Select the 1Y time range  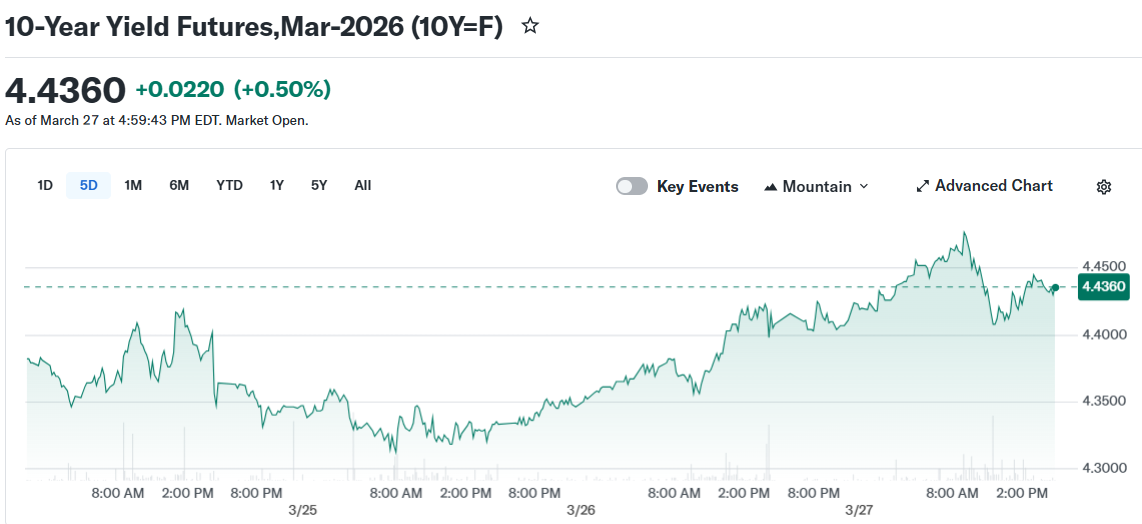277,185
